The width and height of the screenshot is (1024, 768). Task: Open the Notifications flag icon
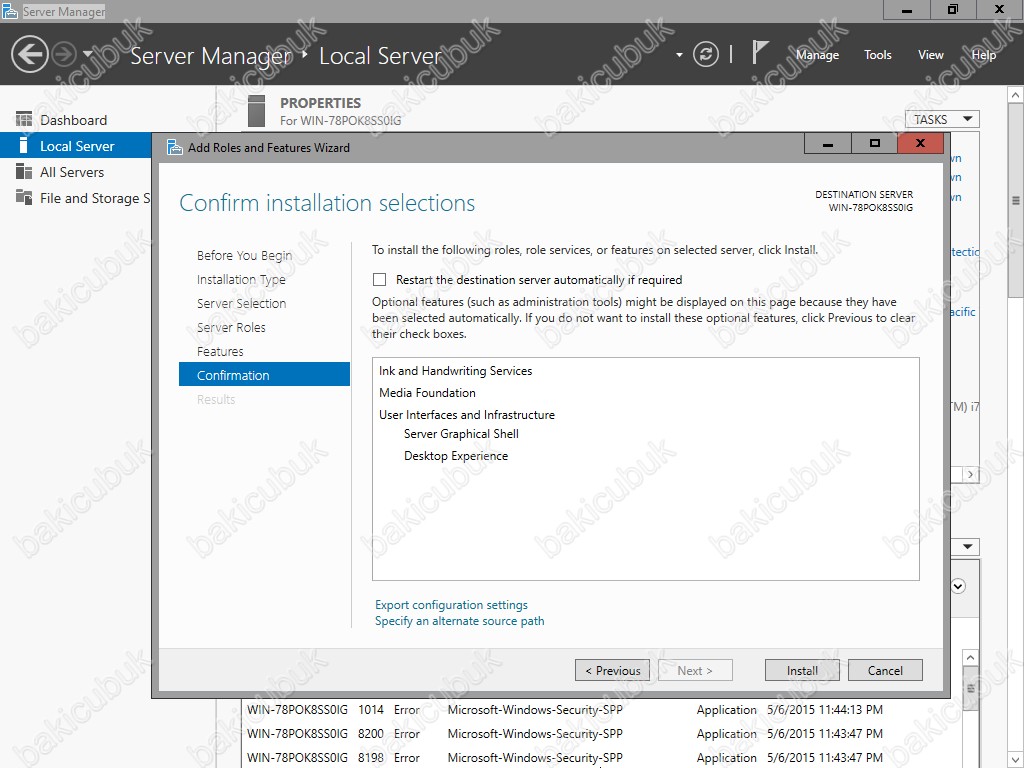[760, 52]
